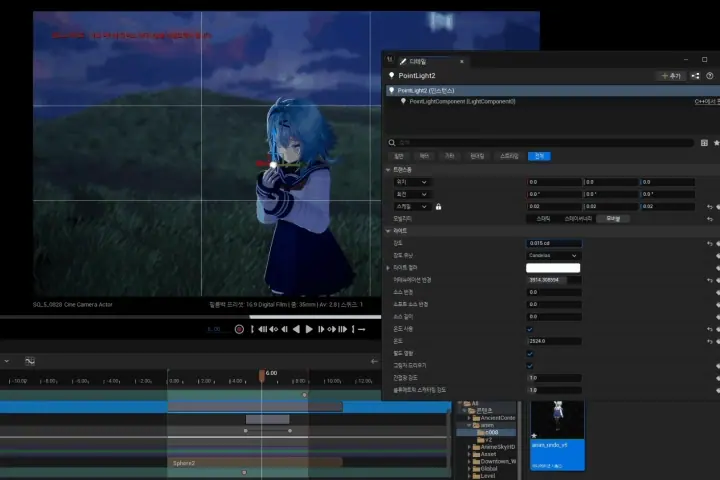Screen dimensions: 720x480
Task: Jump to the sequence end
Action: click(x=343, y=329)
